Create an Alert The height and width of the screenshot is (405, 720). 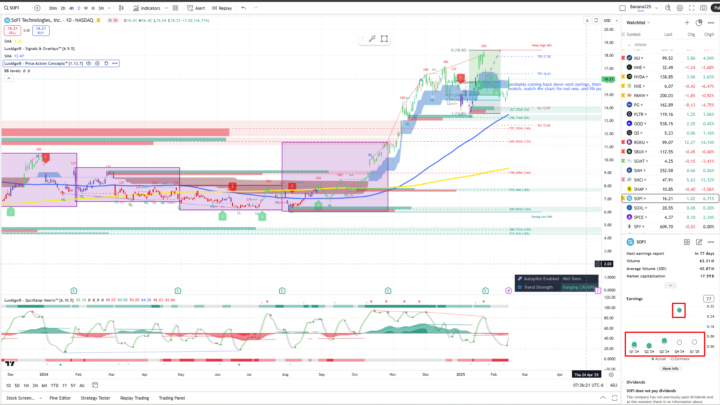[196, 8]
